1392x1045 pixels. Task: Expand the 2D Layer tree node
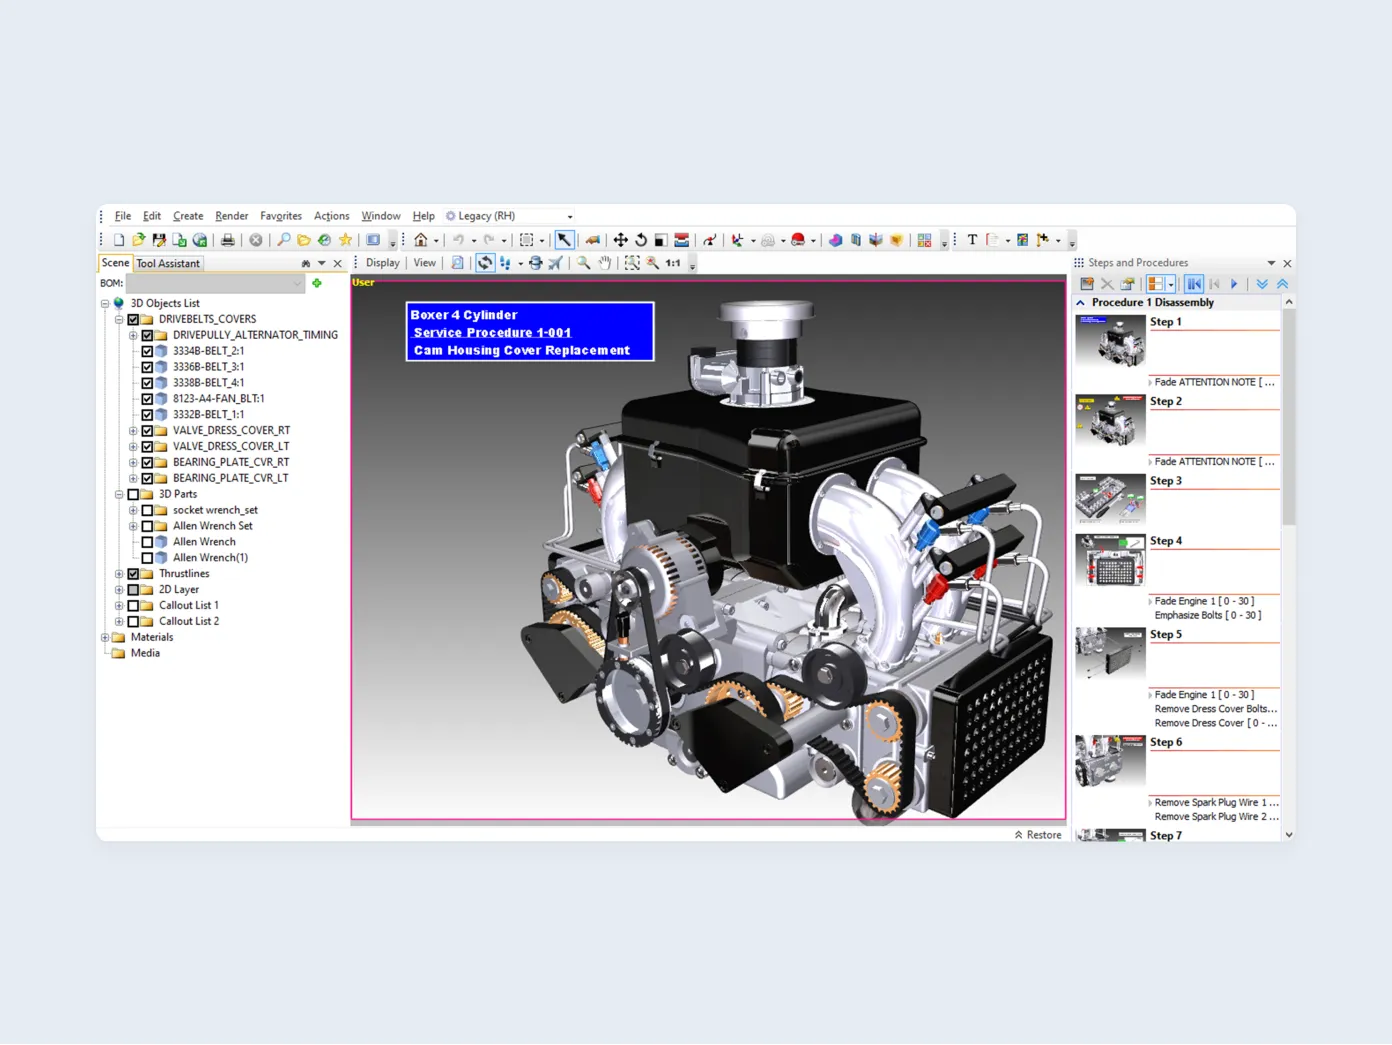click(x=119, y=590)
